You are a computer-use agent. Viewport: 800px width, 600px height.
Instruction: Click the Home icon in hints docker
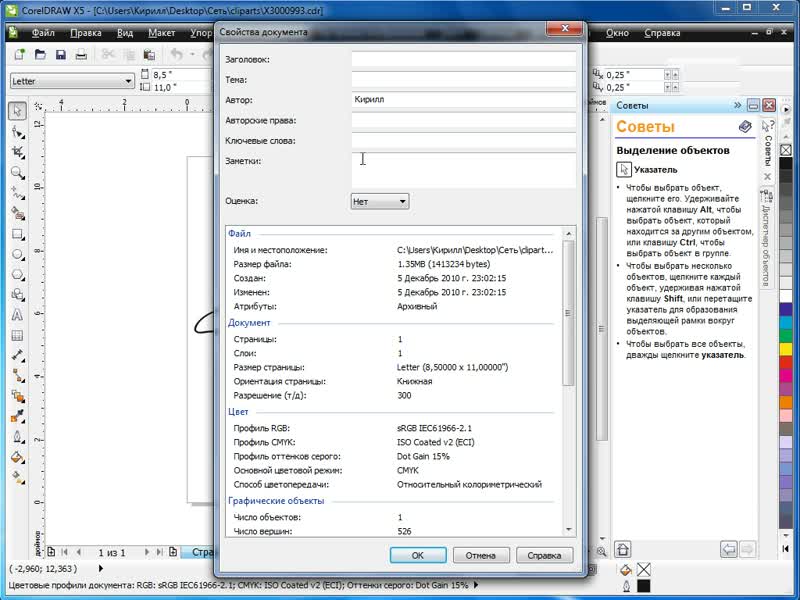pos(622,549)
